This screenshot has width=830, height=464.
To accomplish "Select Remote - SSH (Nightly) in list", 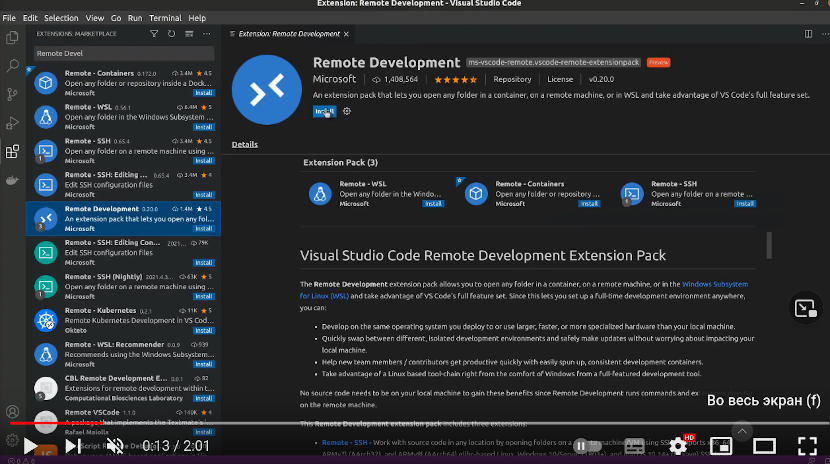I will (123, 286).
